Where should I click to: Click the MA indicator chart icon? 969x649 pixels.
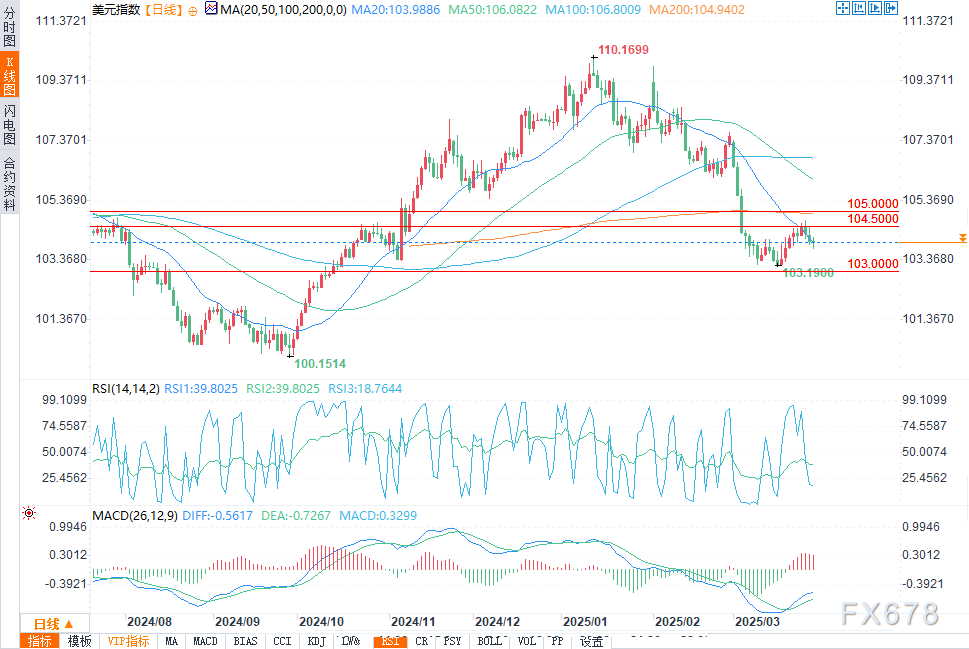pyautogui.click(x=211, y=9)
